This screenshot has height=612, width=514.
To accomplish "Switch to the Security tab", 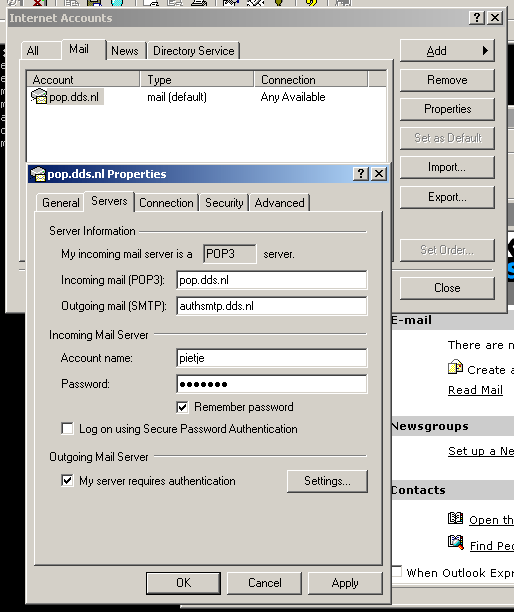I will [x=224, y=203].
